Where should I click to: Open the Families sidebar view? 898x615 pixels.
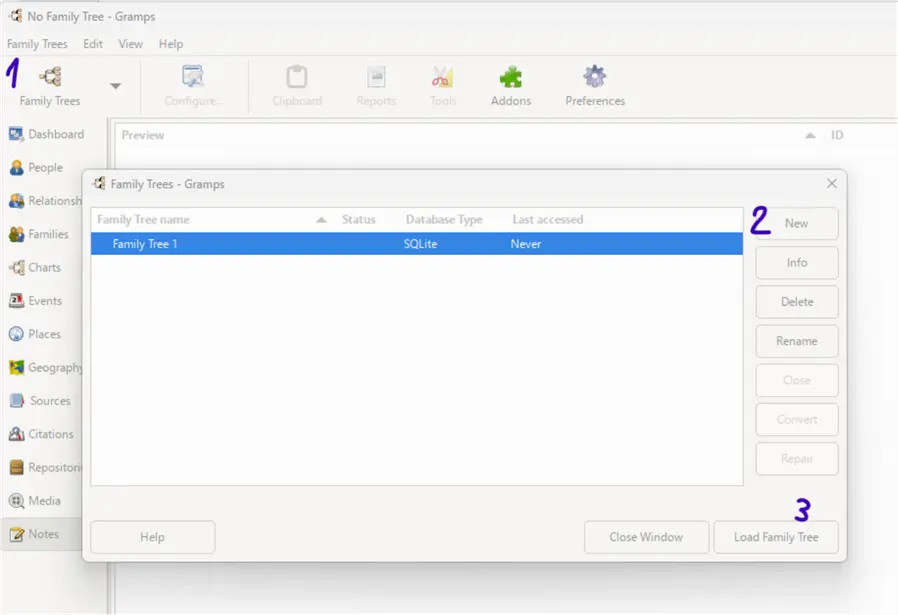click(x=39, y=234)
